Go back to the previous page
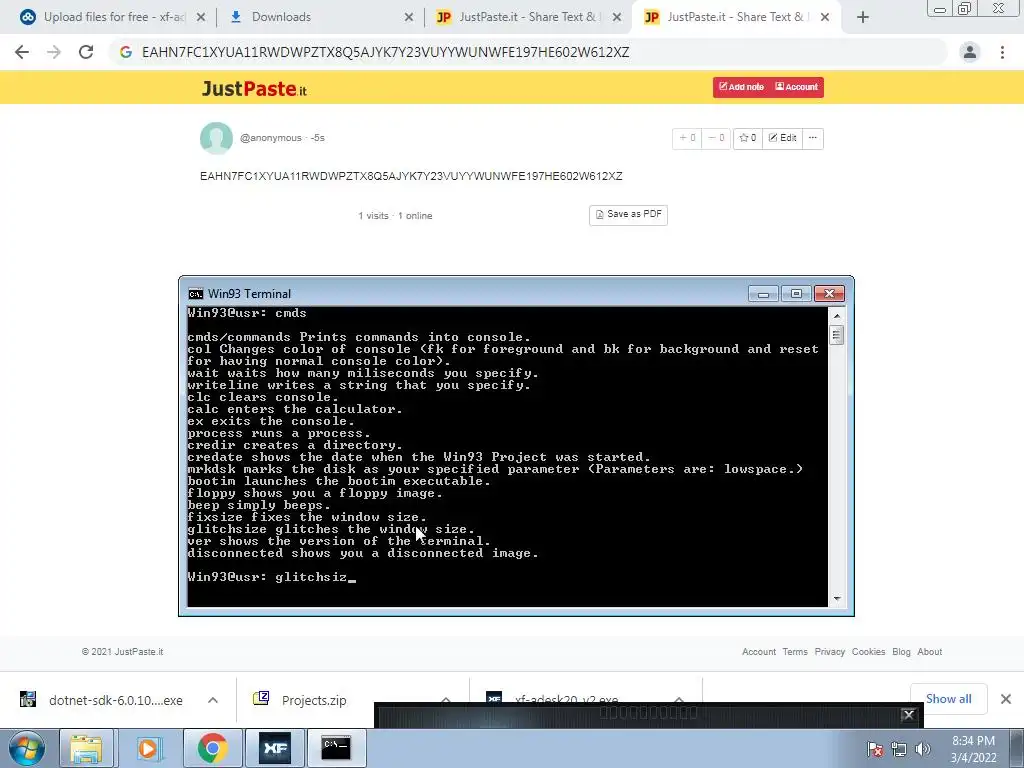This screenshot has width=1024, height=768. (22, 52)
